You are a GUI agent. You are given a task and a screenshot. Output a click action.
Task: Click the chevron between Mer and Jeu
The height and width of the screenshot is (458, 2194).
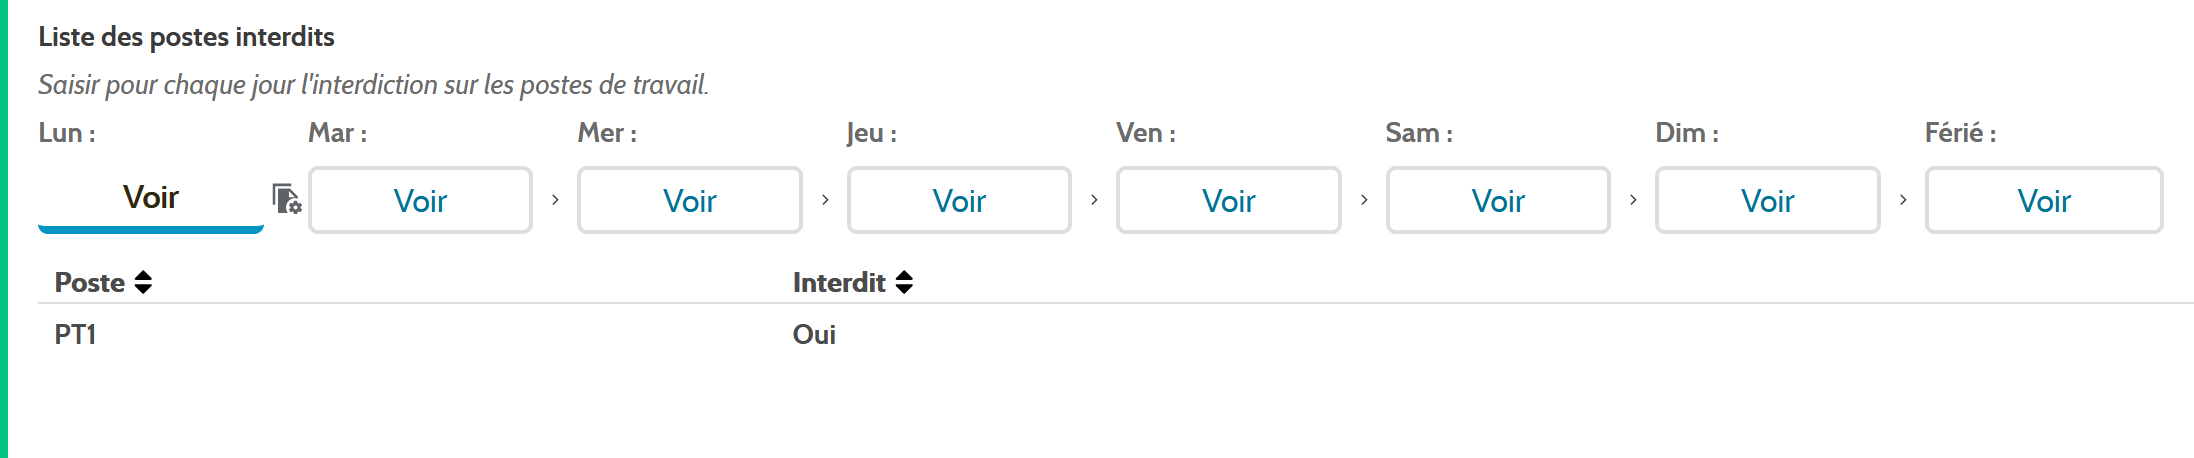(x=825, y=200)
